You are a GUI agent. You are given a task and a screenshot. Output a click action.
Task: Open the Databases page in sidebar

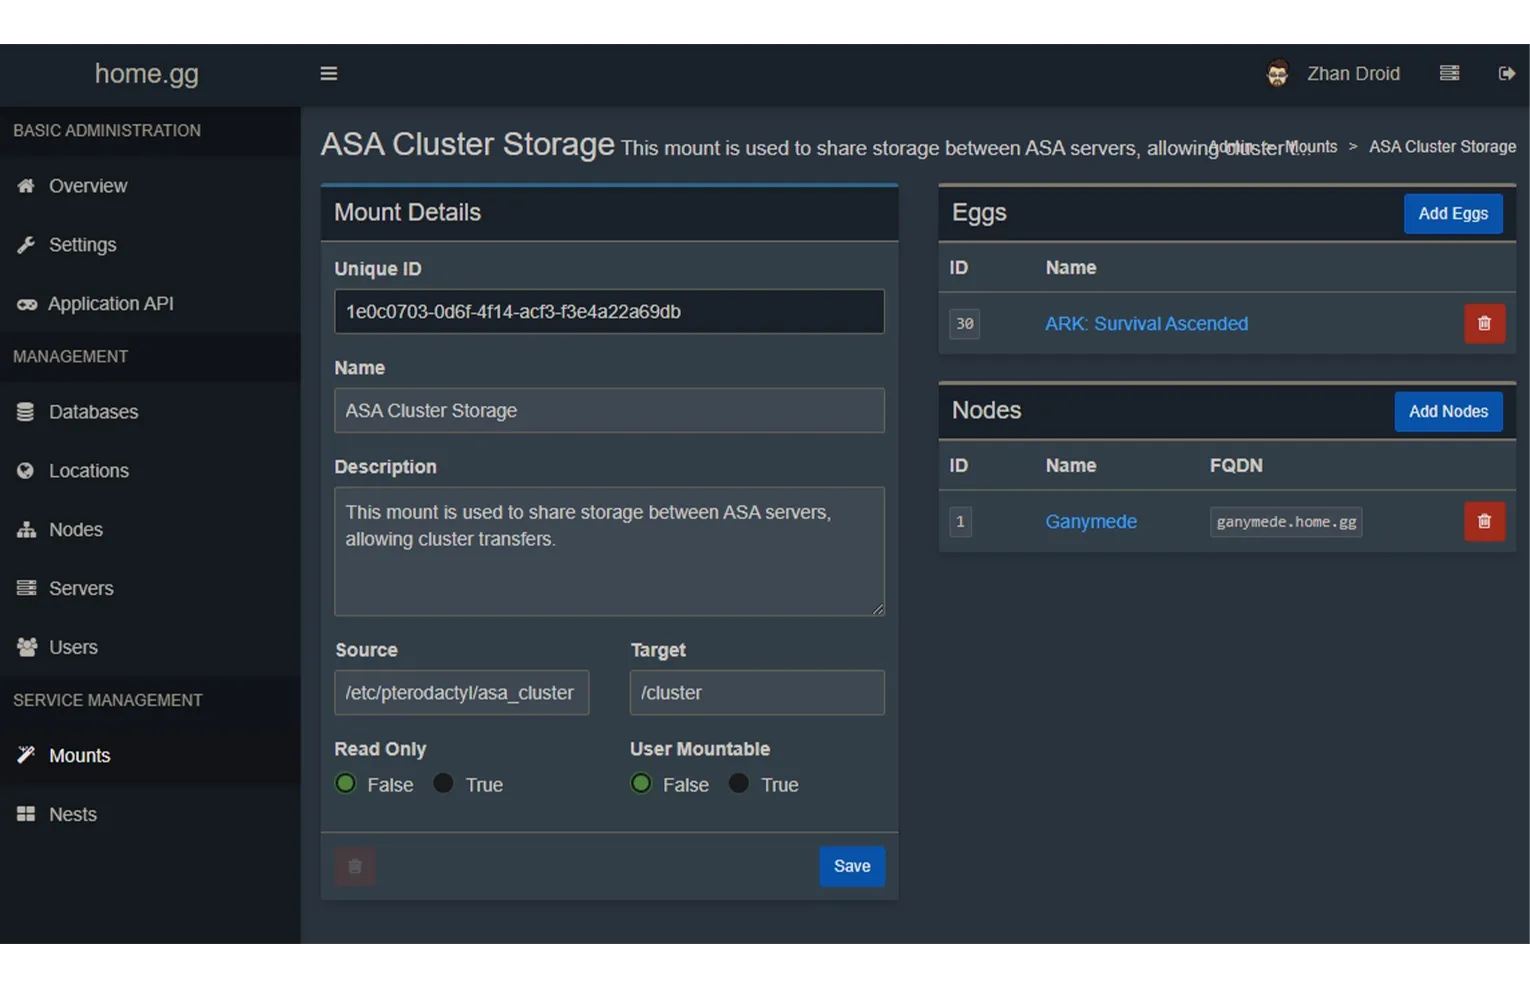point(93,412)
